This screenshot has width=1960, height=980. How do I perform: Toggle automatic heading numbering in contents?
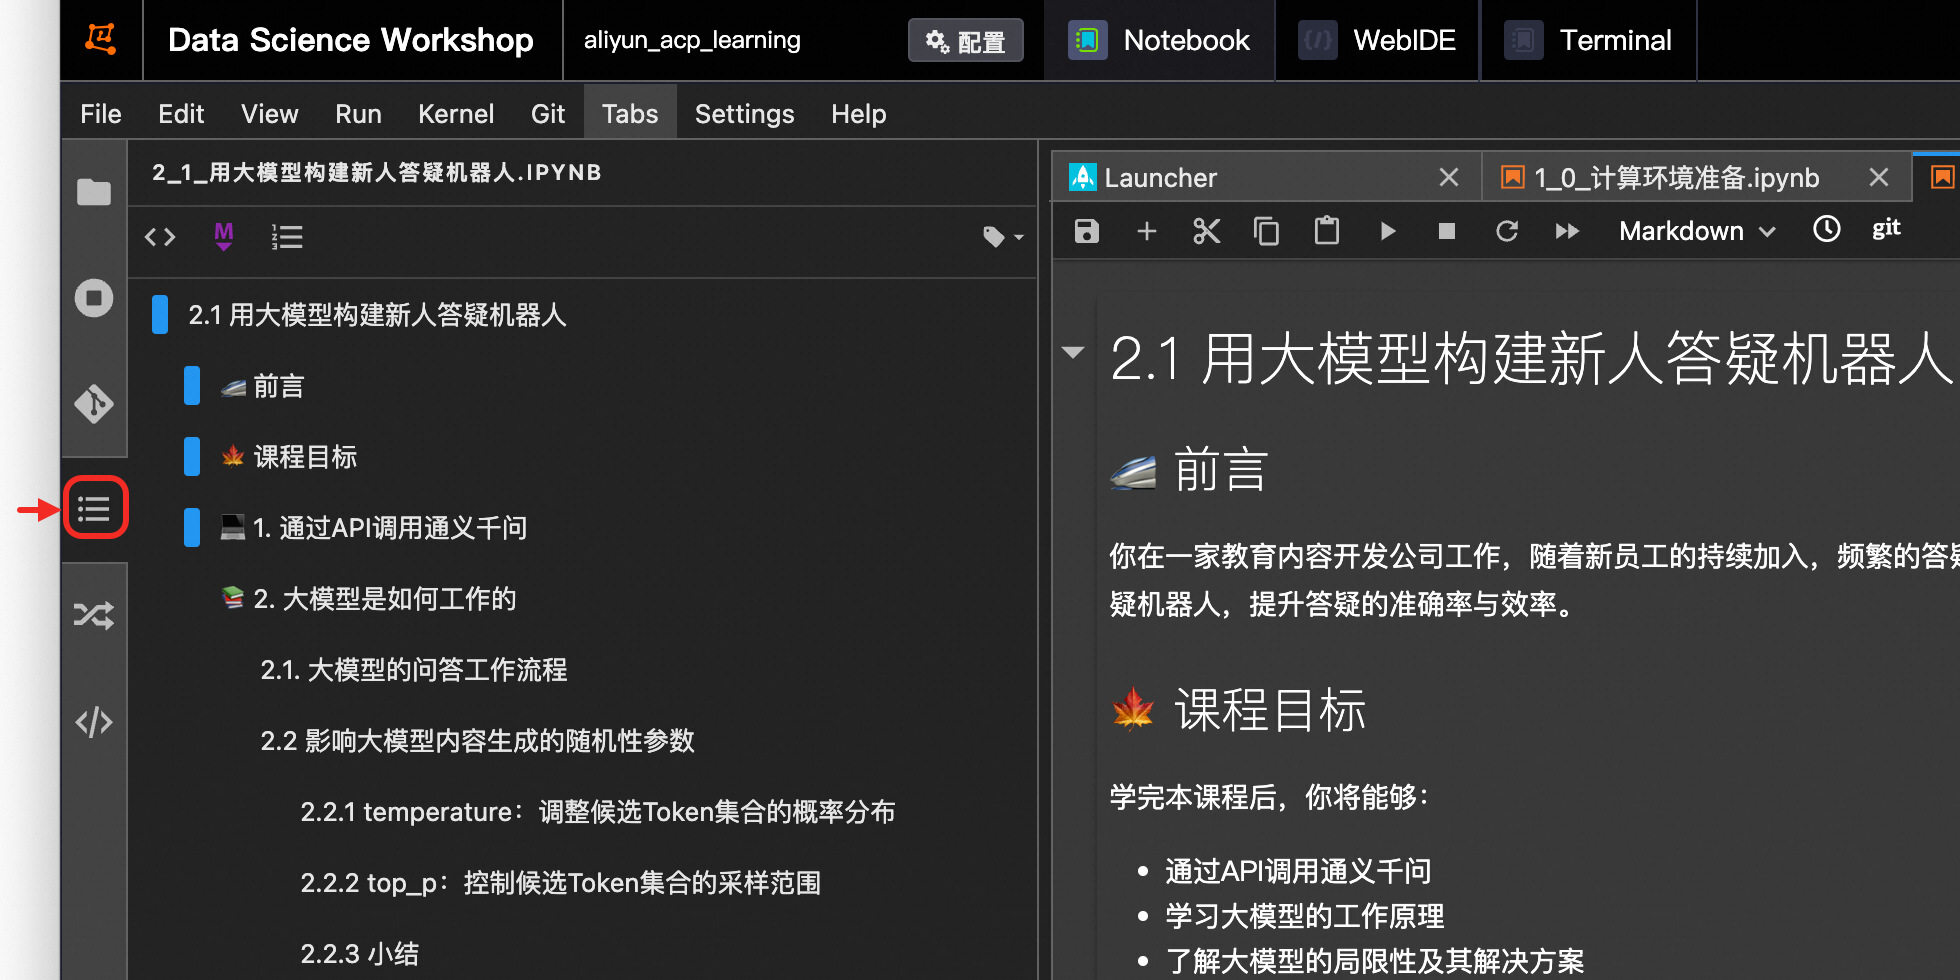coord(287,237)
